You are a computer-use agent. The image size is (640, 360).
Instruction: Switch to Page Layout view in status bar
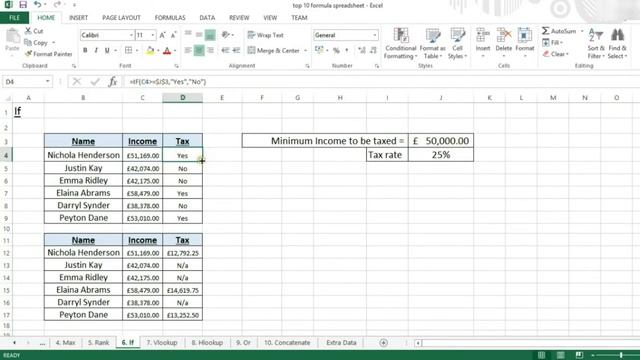pyautogui.click(x=561, y=355)
